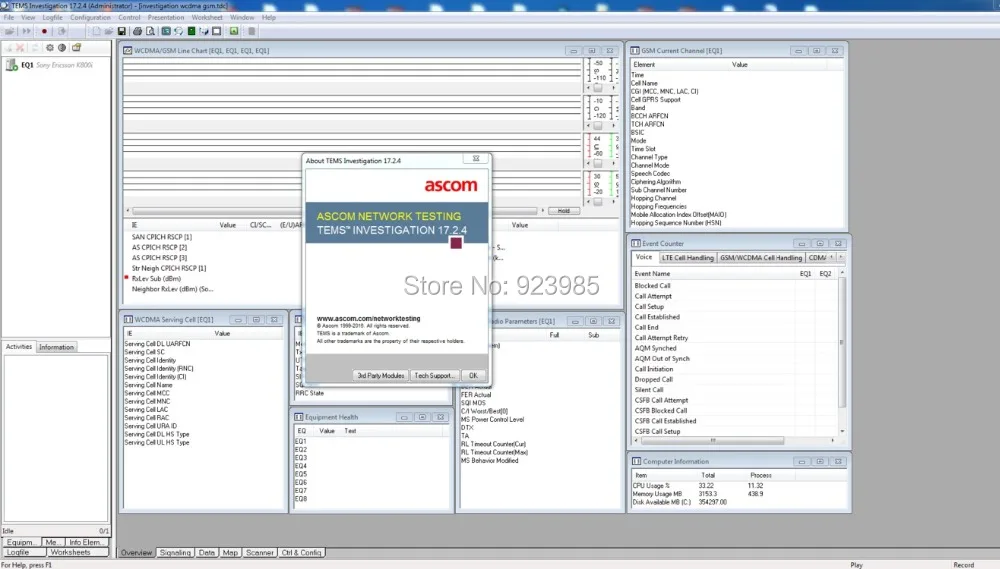This screenshot has height=569, width=1000.
Task: Select EQ3 row in Equipment Health
Action: click(x=301, y=458)
